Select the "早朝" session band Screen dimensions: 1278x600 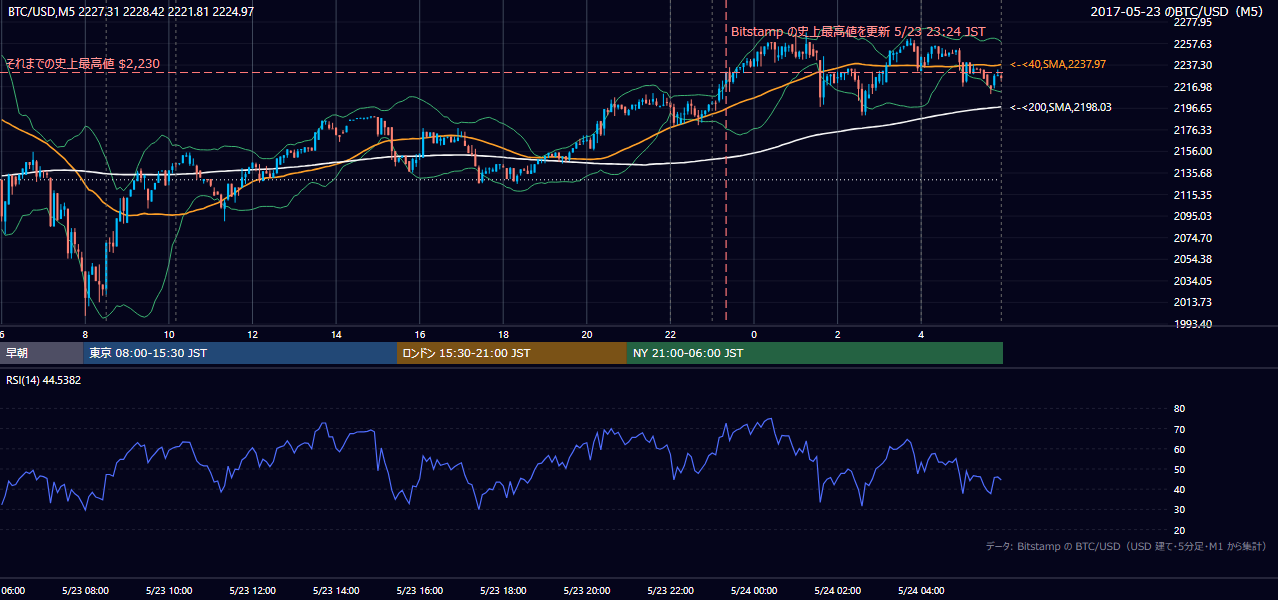point(41,353)
